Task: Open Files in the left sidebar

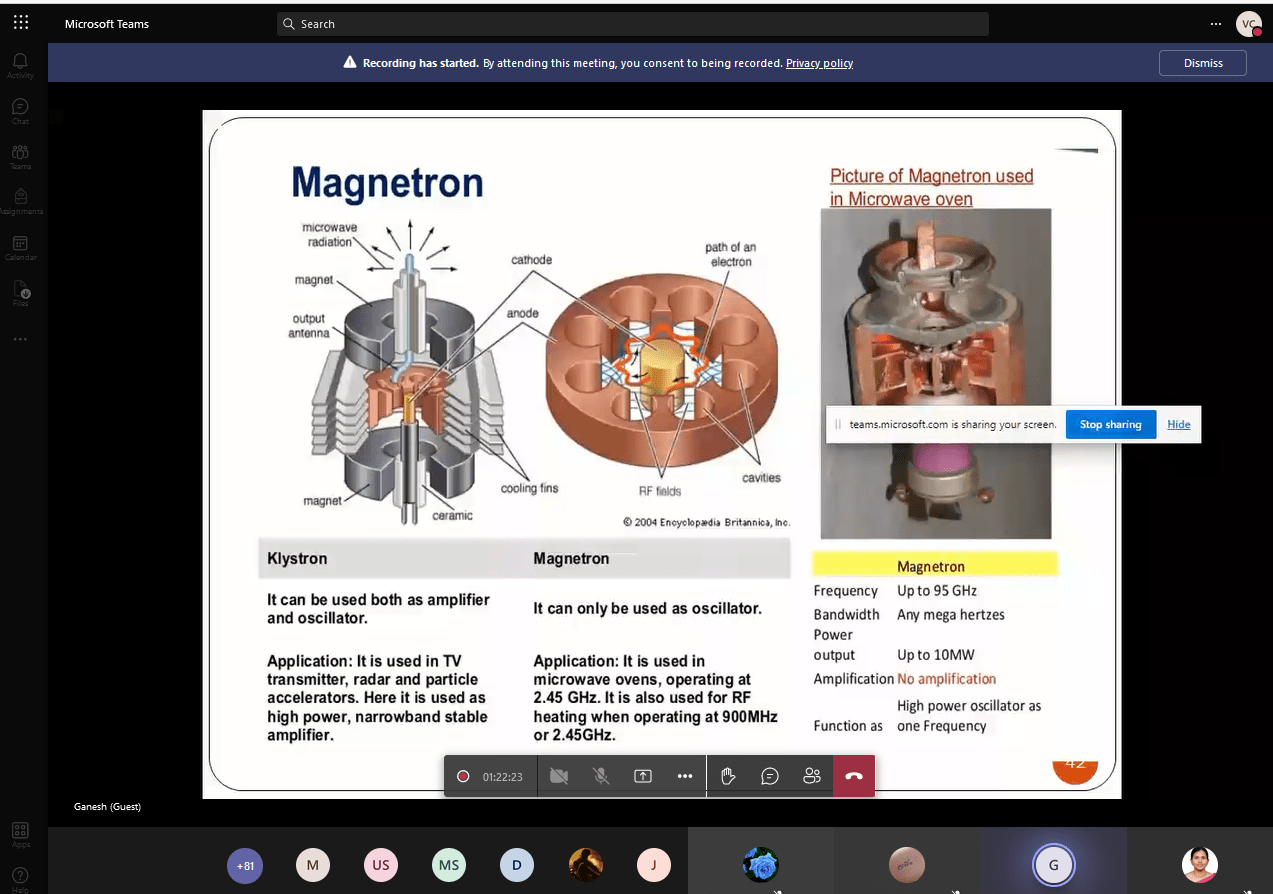Action: click(x=20, y=292)
